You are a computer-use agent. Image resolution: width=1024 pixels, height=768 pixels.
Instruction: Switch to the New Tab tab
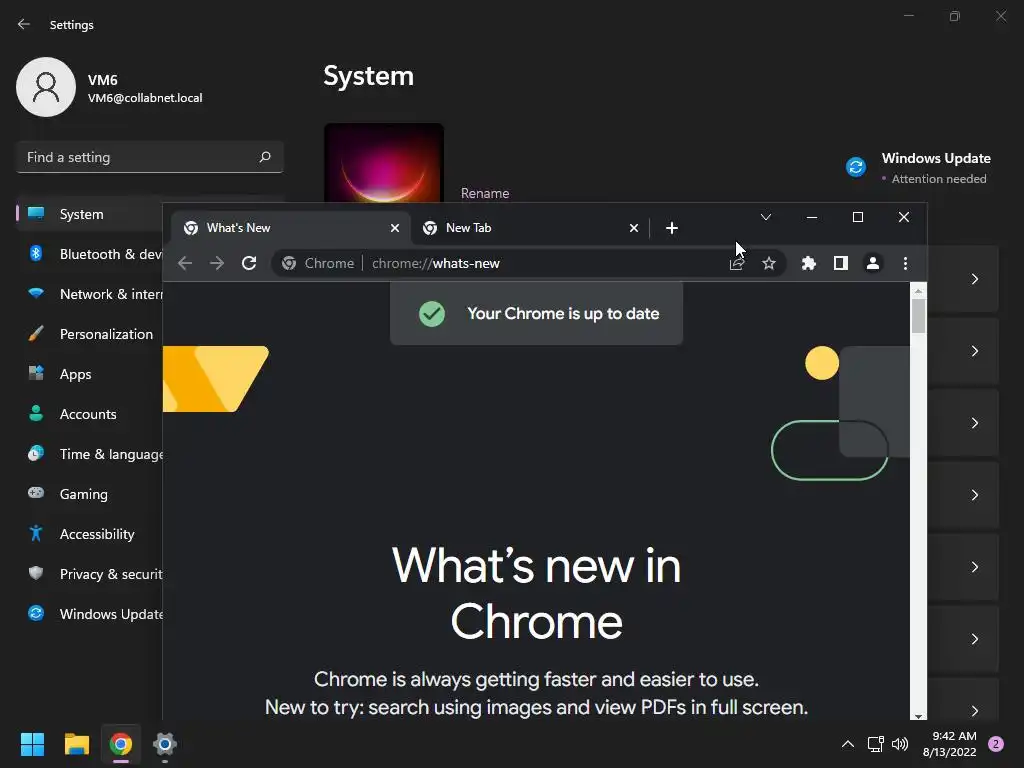pos(530,228)
